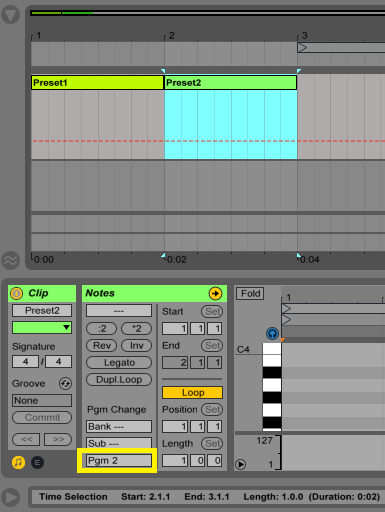Show the Notes box via musical note icon
This screenshot has height=512, width=385.
pos(18,462)
